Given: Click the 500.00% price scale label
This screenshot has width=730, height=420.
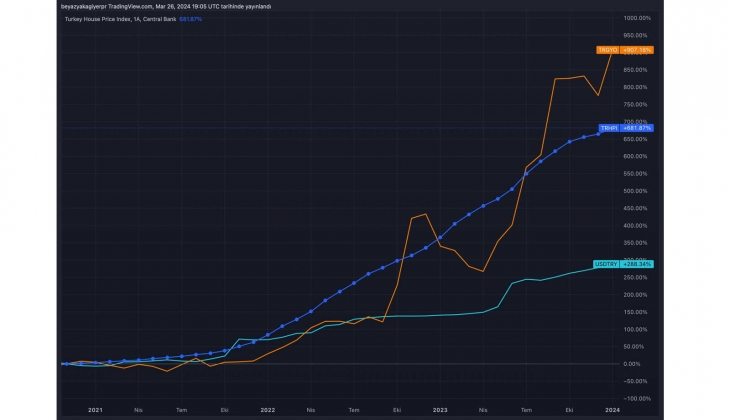Looking at the screenshot, I should coord(637,191).
